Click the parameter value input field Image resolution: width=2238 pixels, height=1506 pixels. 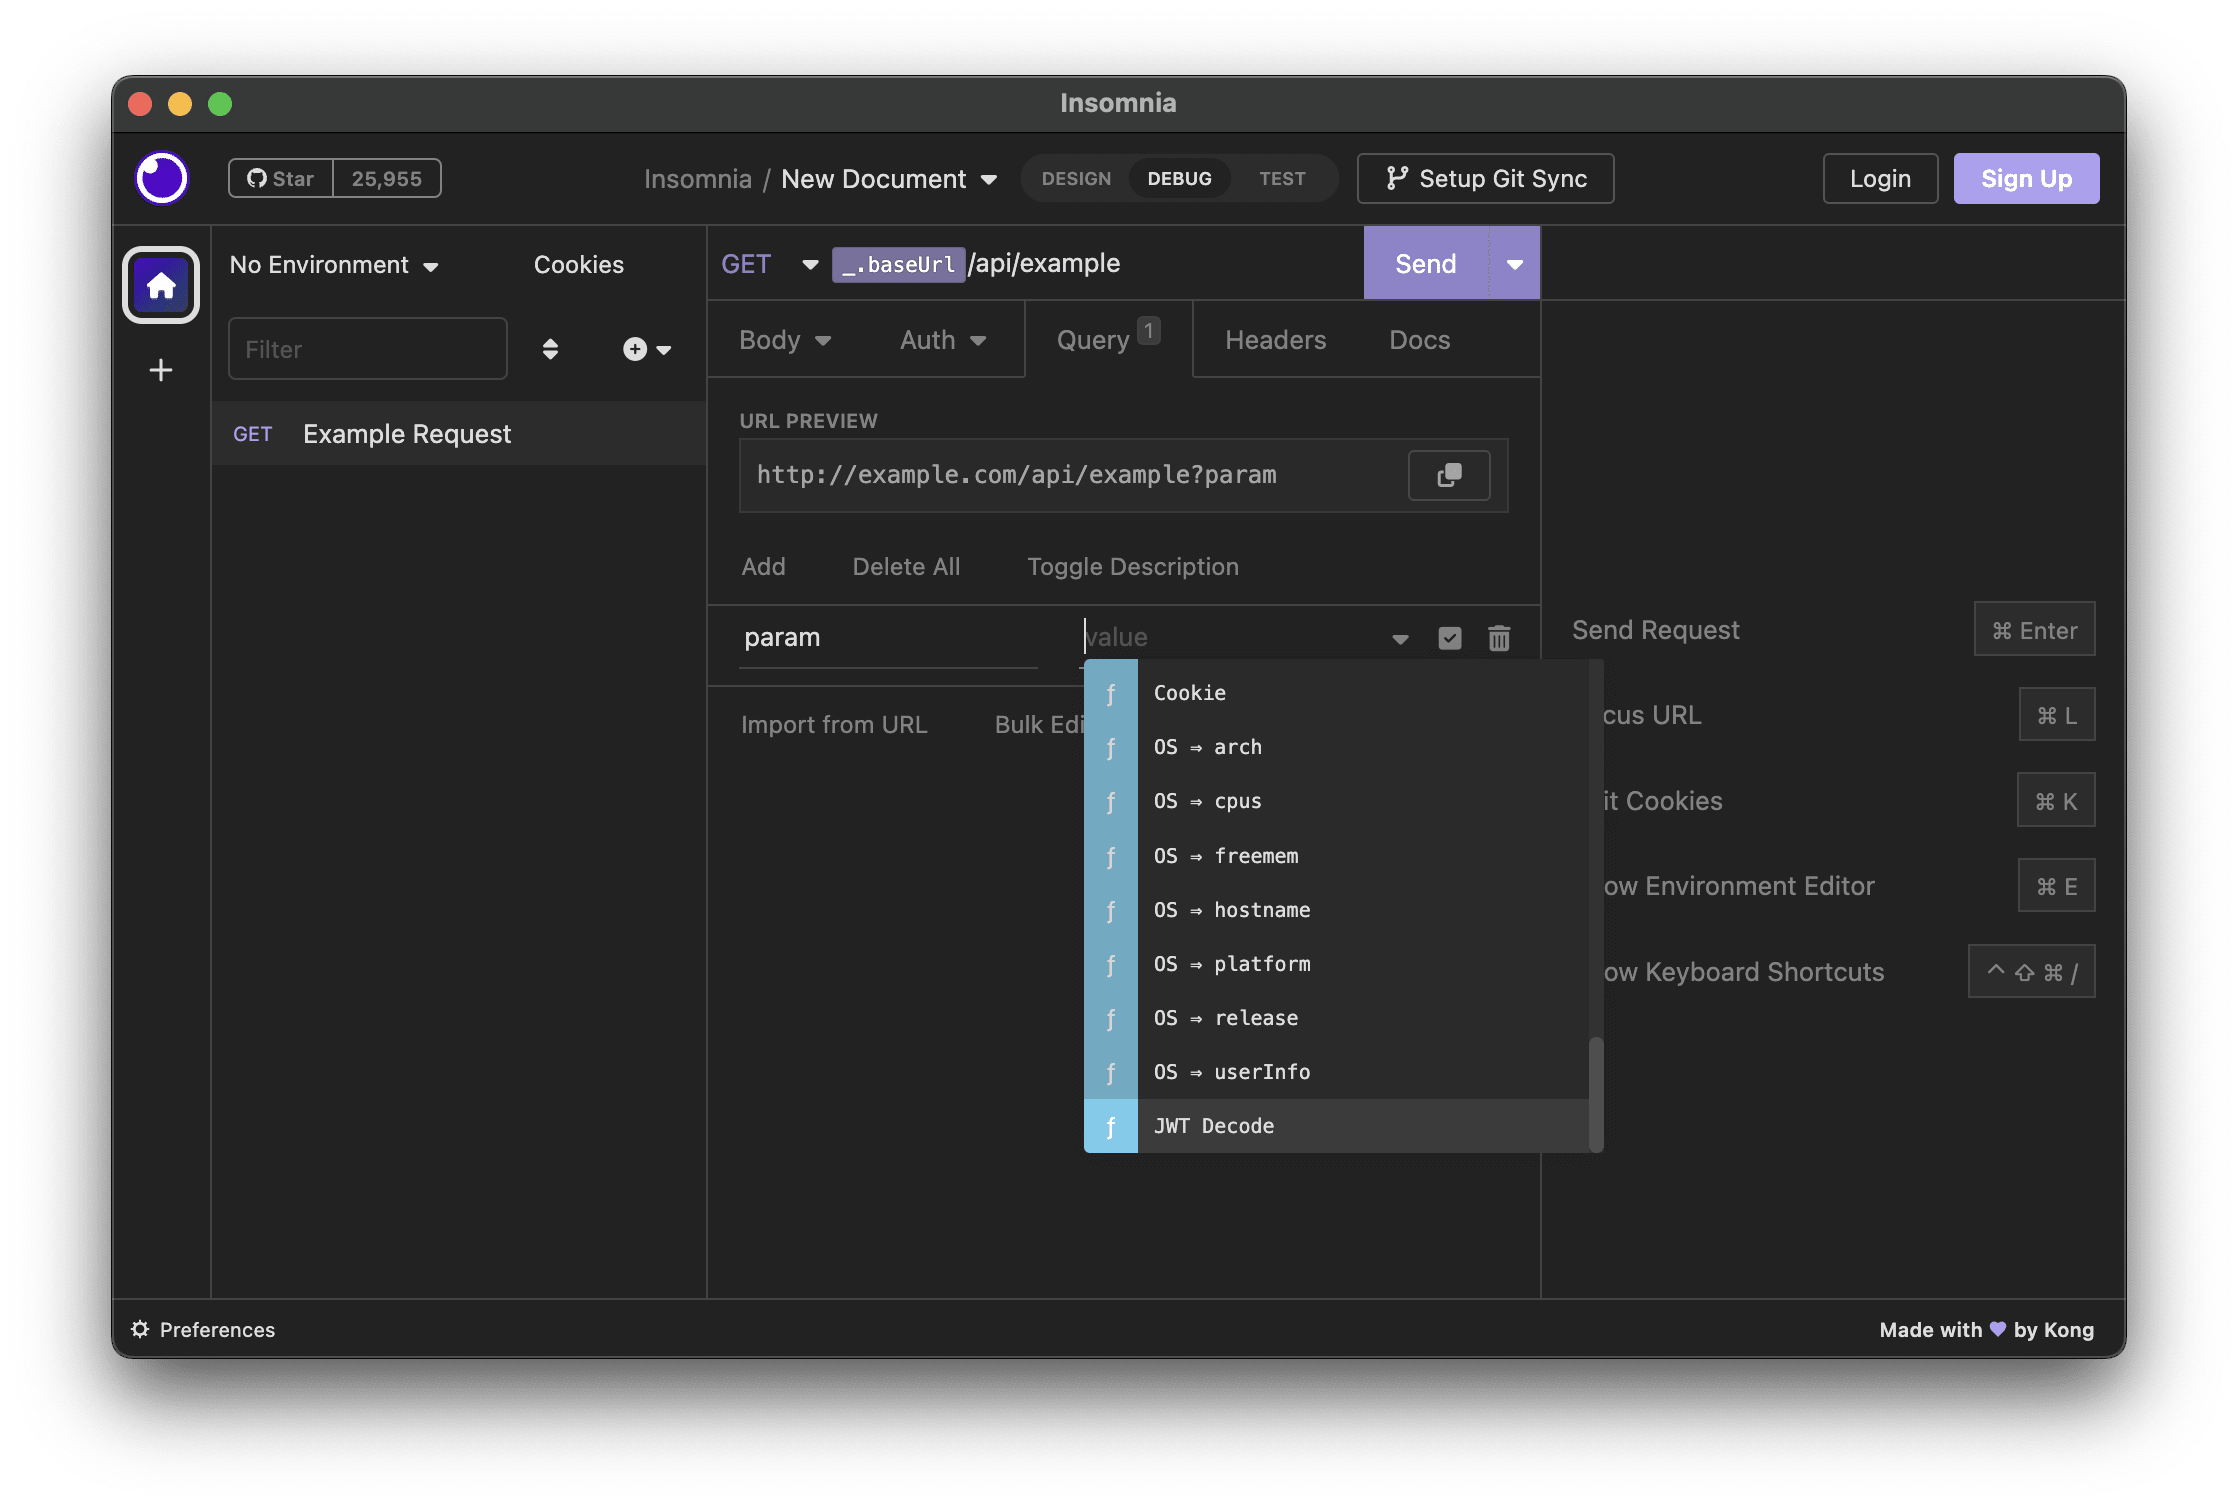(1232, 638)
